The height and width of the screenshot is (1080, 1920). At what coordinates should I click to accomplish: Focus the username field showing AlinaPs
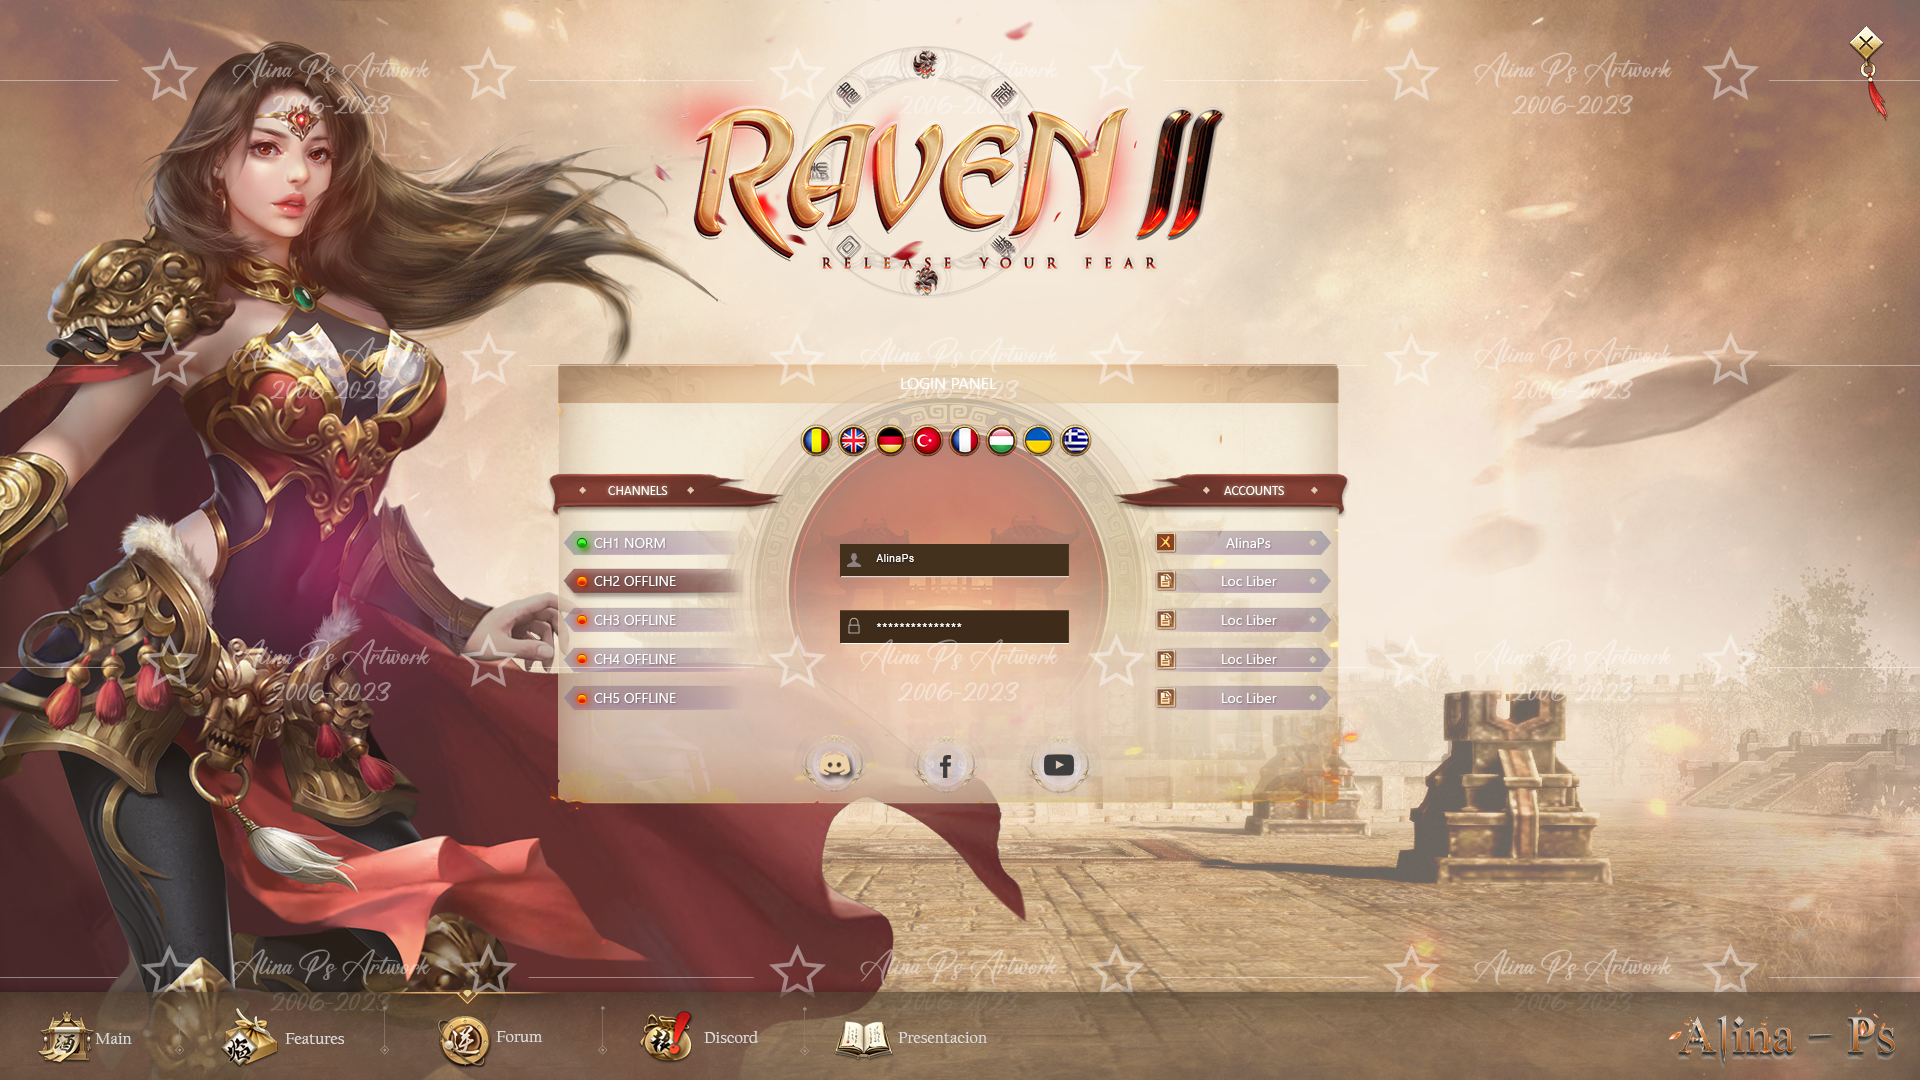(x=954, y=560)
